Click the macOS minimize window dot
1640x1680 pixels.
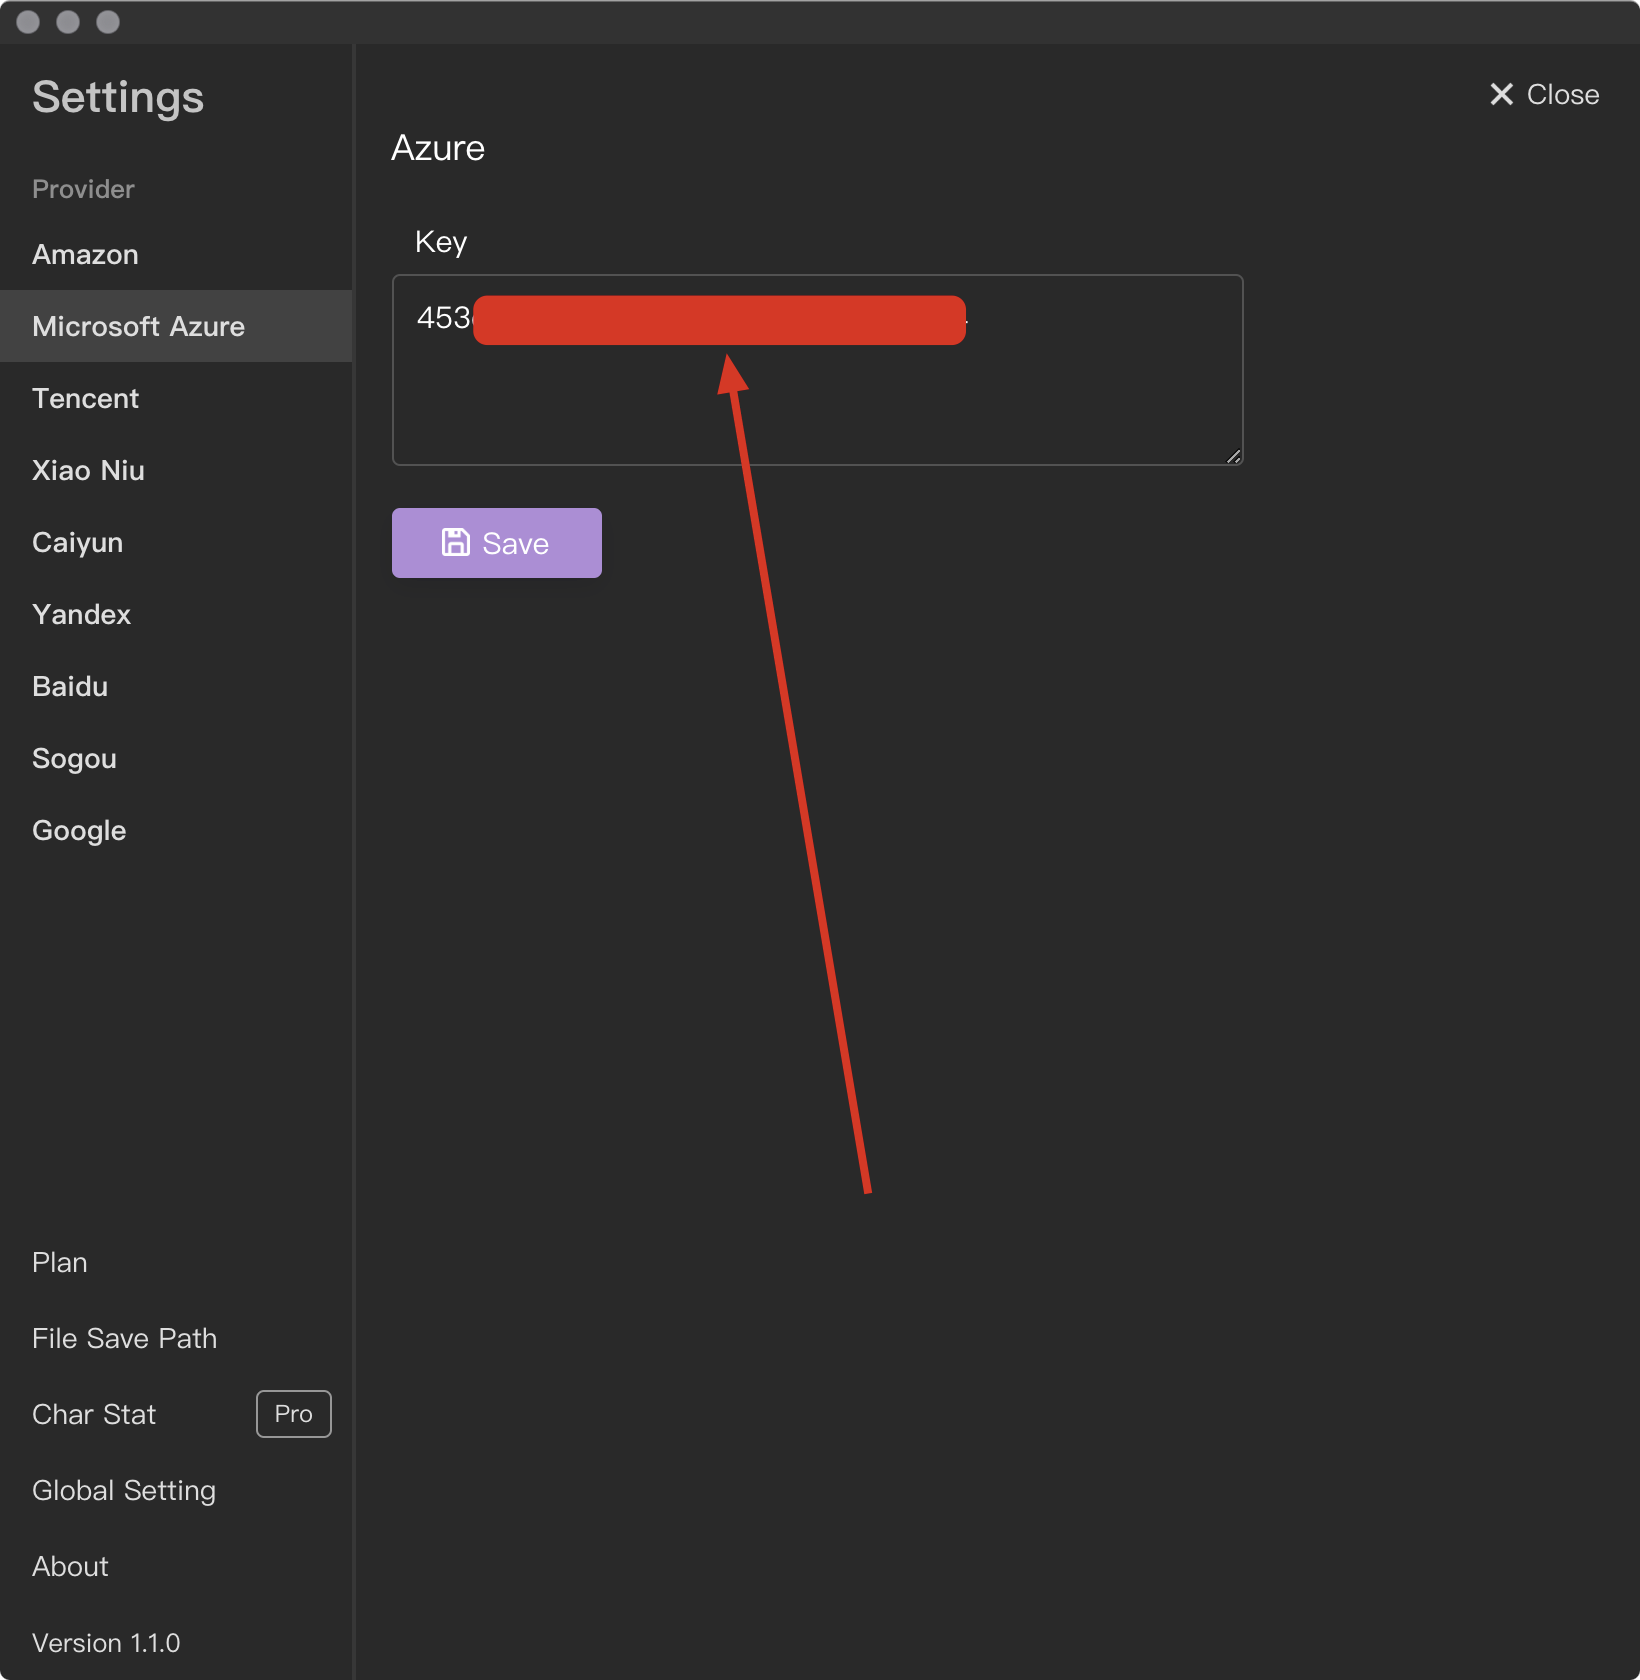(68, 22)
